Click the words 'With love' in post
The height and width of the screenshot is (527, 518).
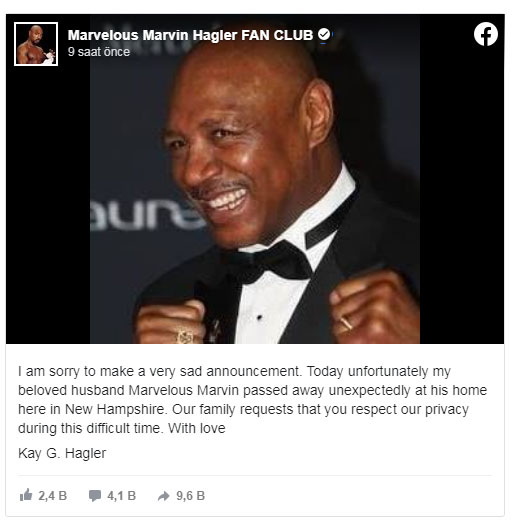tap(197, 428)
